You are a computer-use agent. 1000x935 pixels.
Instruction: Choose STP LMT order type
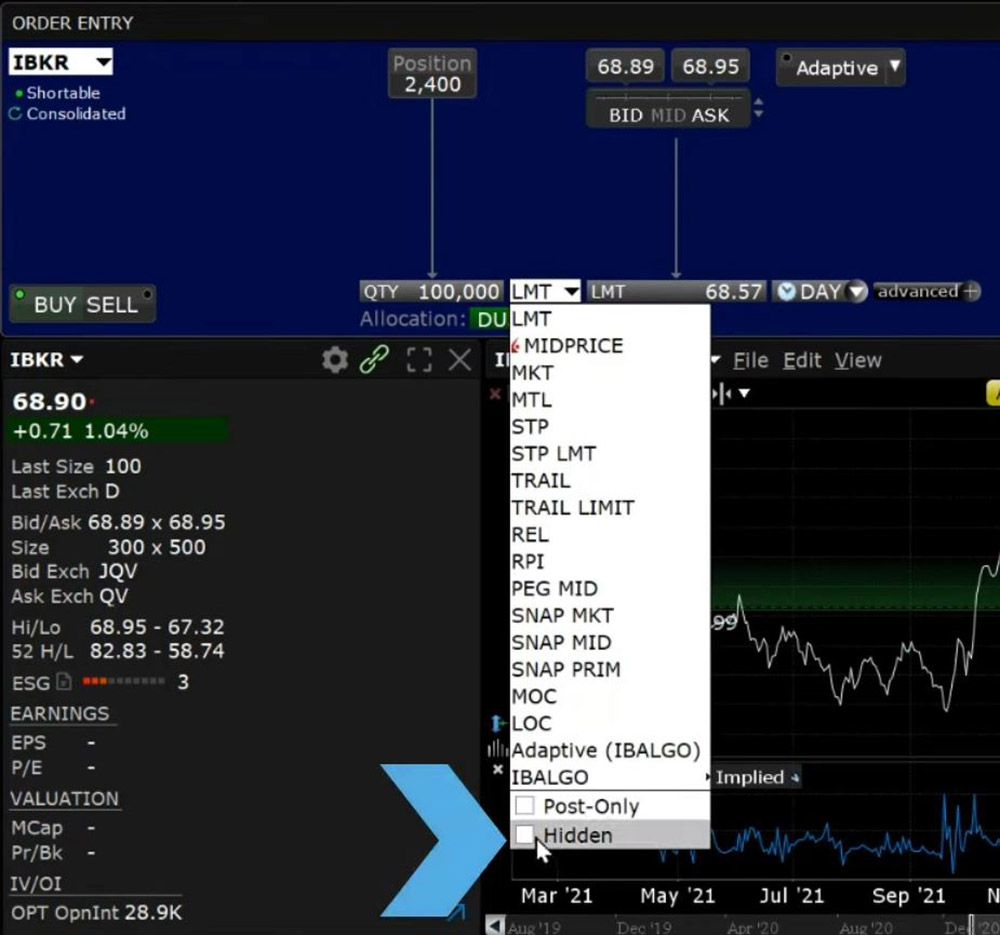pos(610,453)
